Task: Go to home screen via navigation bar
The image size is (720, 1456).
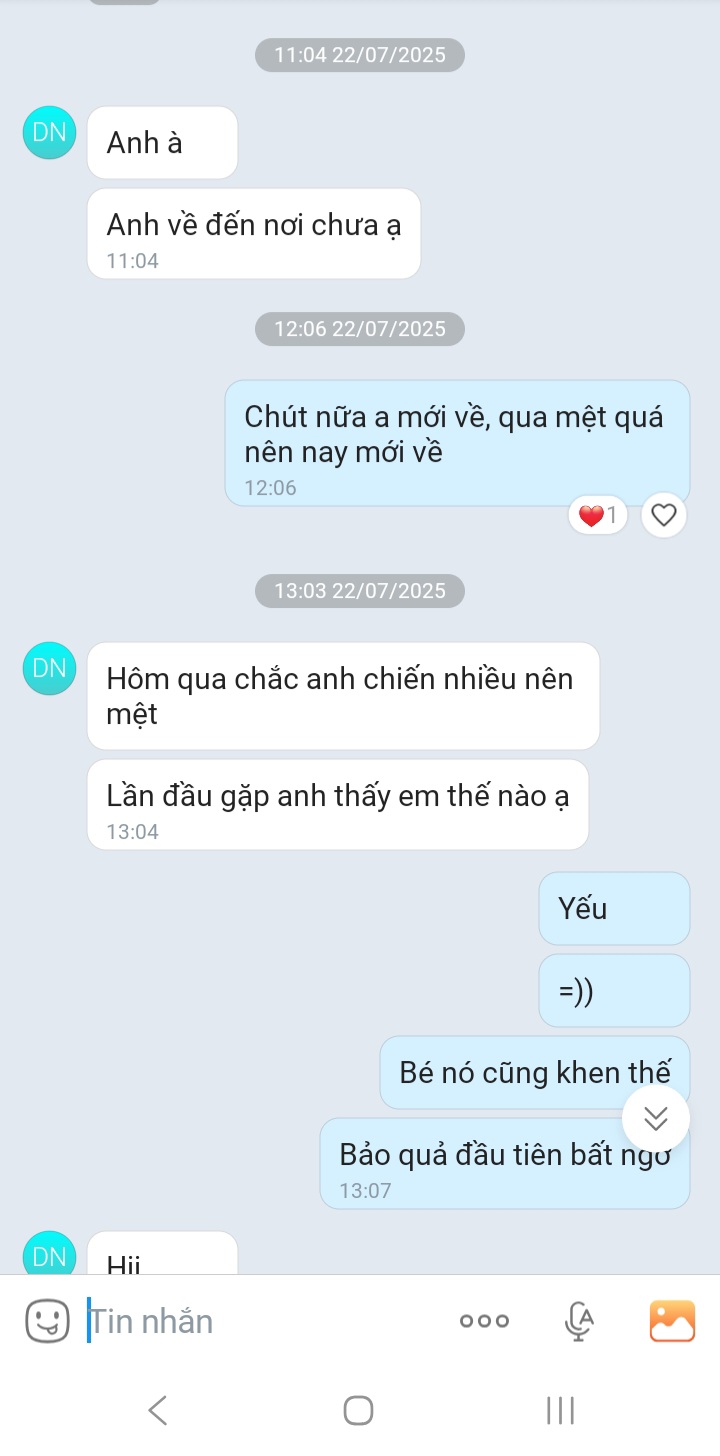Action: (x=359, y=1410)
